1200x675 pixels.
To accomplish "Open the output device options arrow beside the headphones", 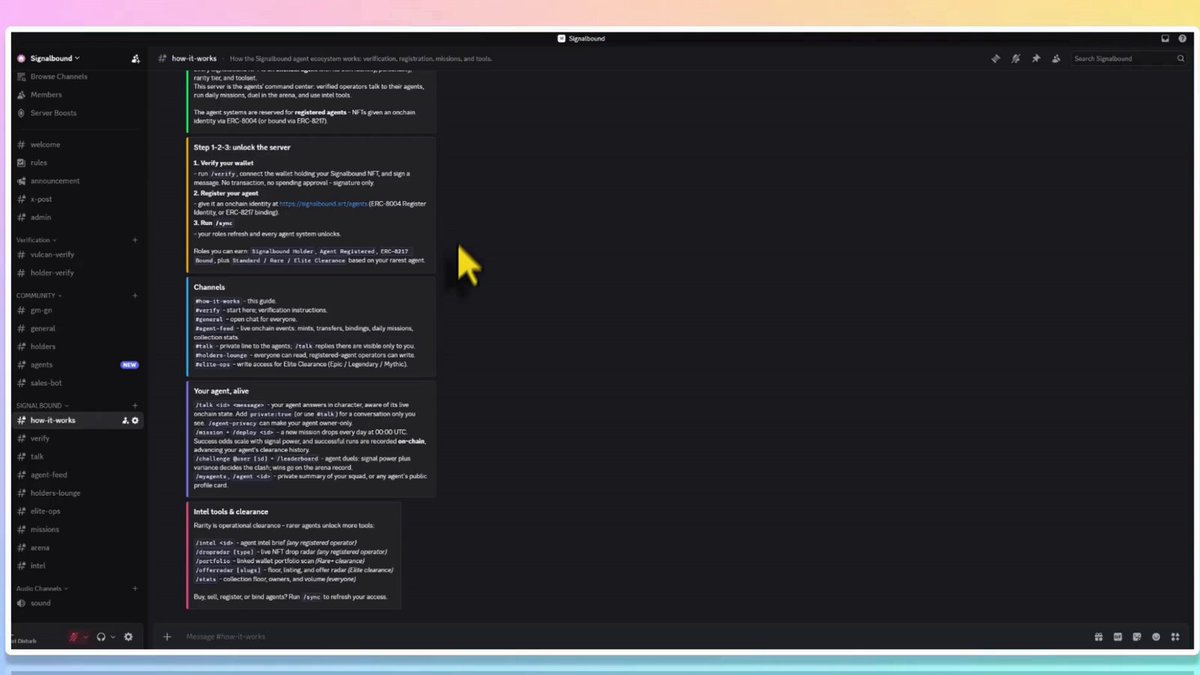I will pos(112,637).
